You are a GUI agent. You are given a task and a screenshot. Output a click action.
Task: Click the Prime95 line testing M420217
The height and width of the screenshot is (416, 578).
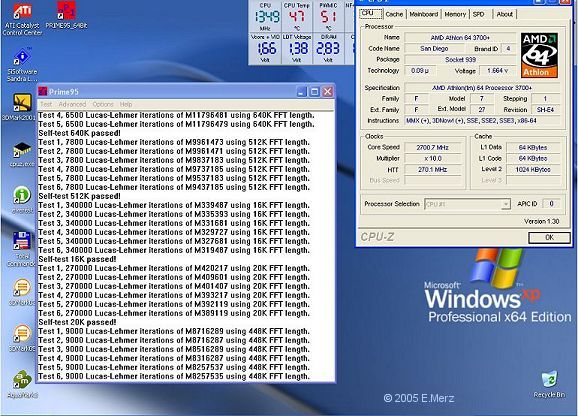(174, 268)
